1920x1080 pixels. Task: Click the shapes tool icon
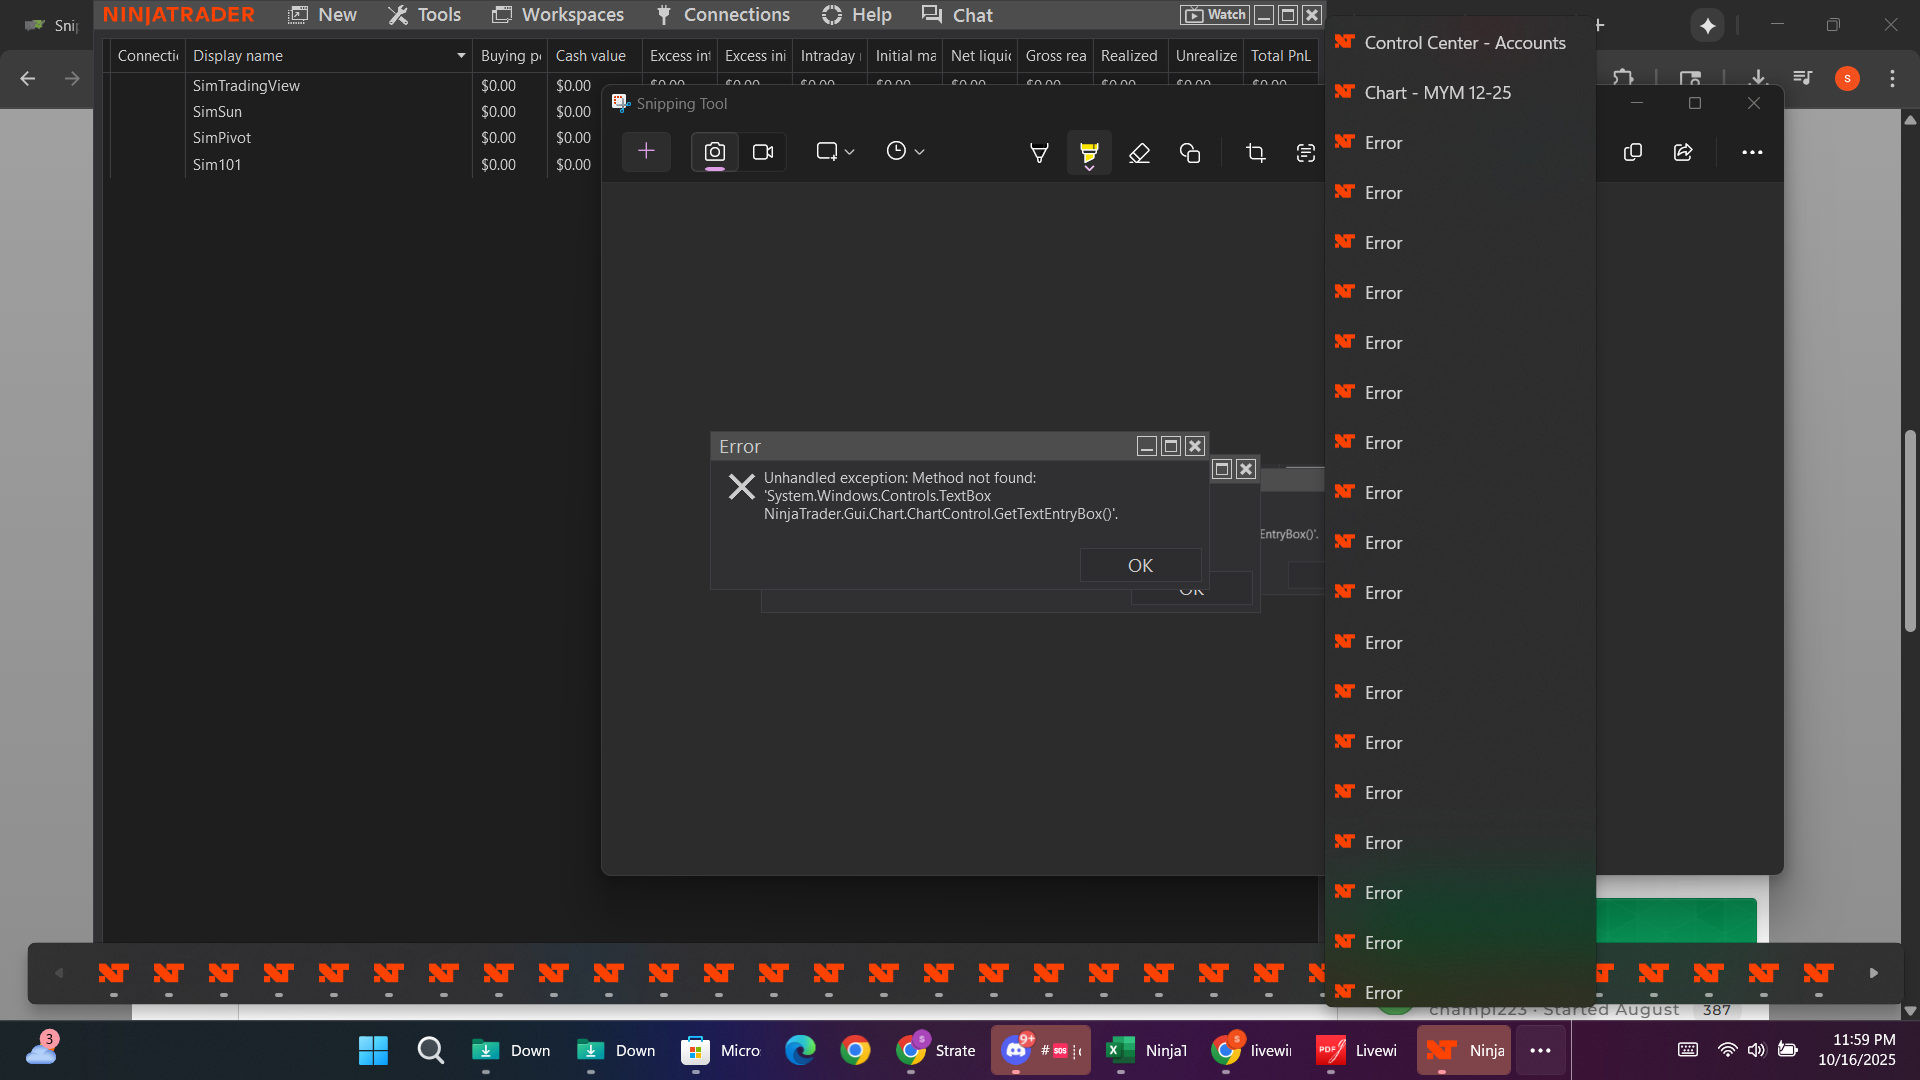1189,152
